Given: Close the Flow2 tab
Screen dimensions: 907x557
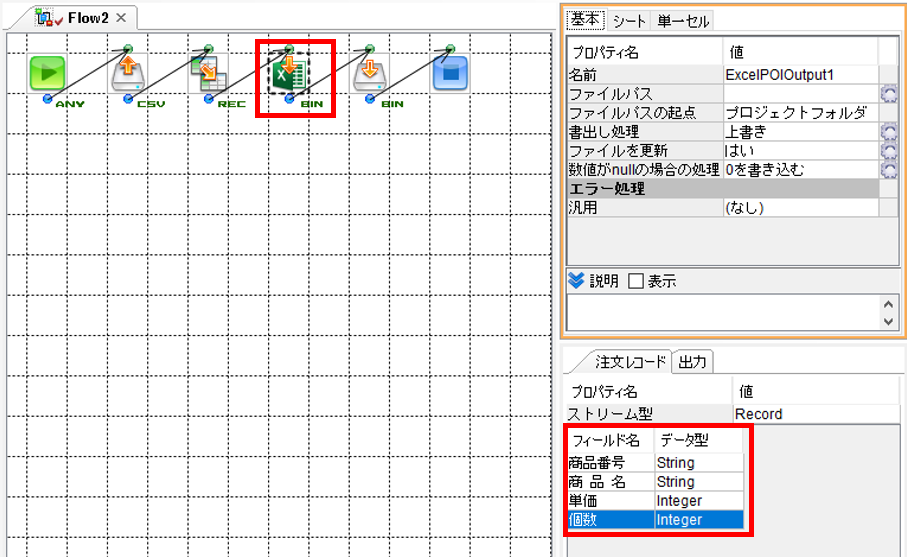Looking at the screenshot, I should click(121, 18).
